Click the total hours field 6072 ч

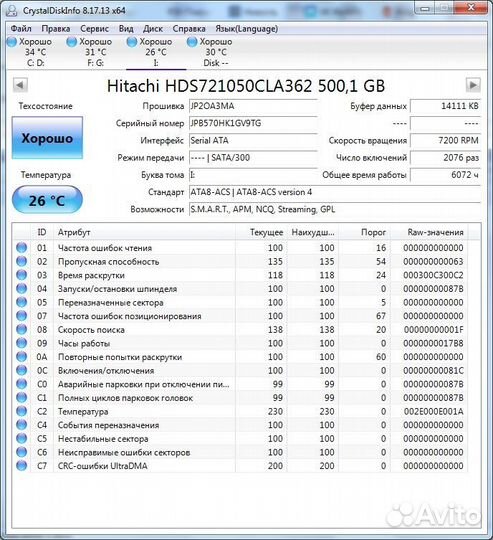[445, 175]
